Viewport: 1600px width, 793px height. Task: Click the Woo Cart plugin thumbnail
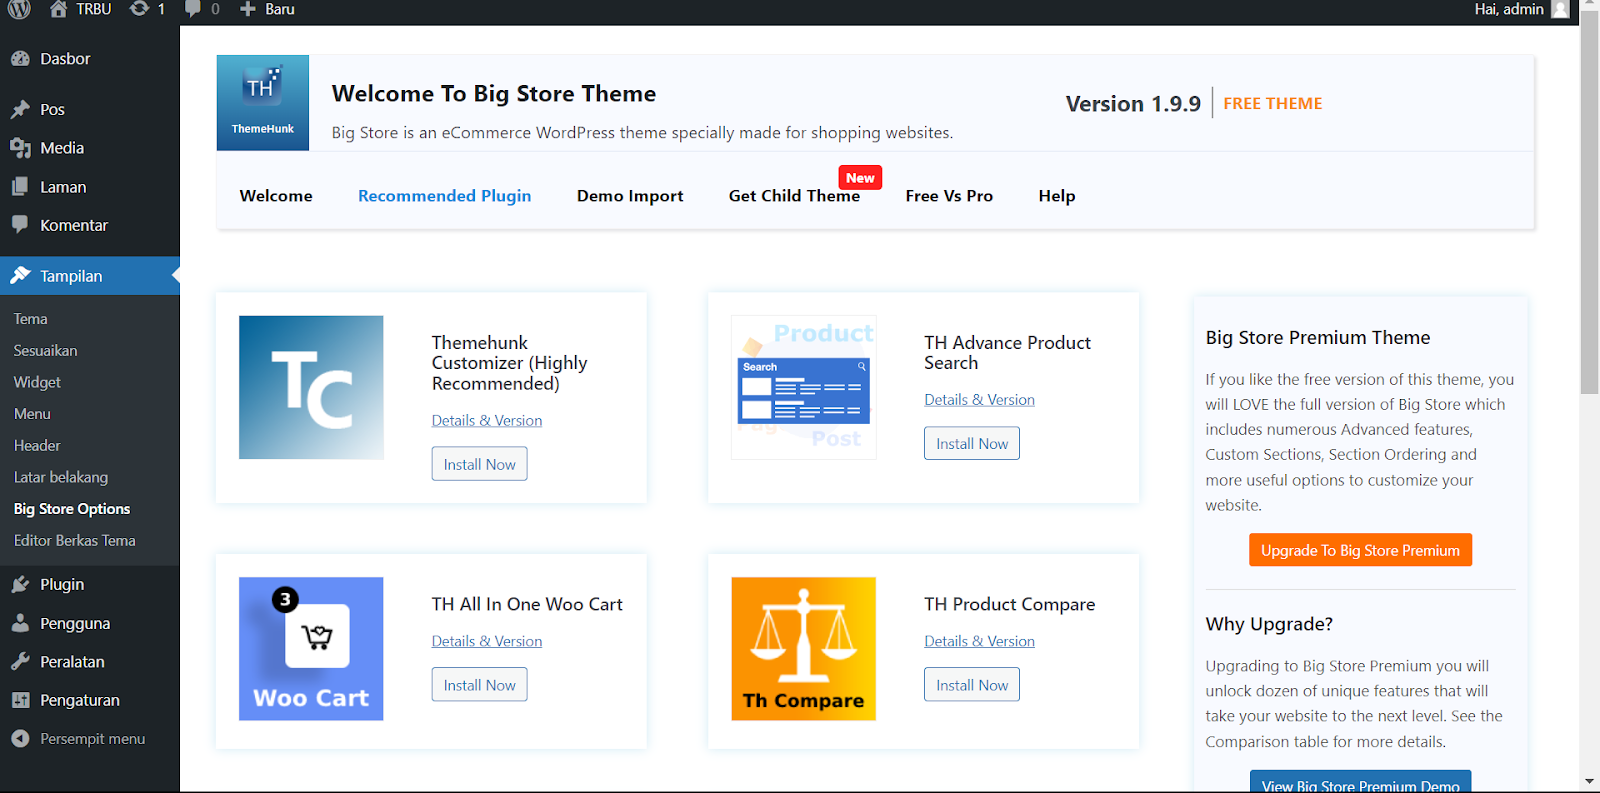(311, 649)
